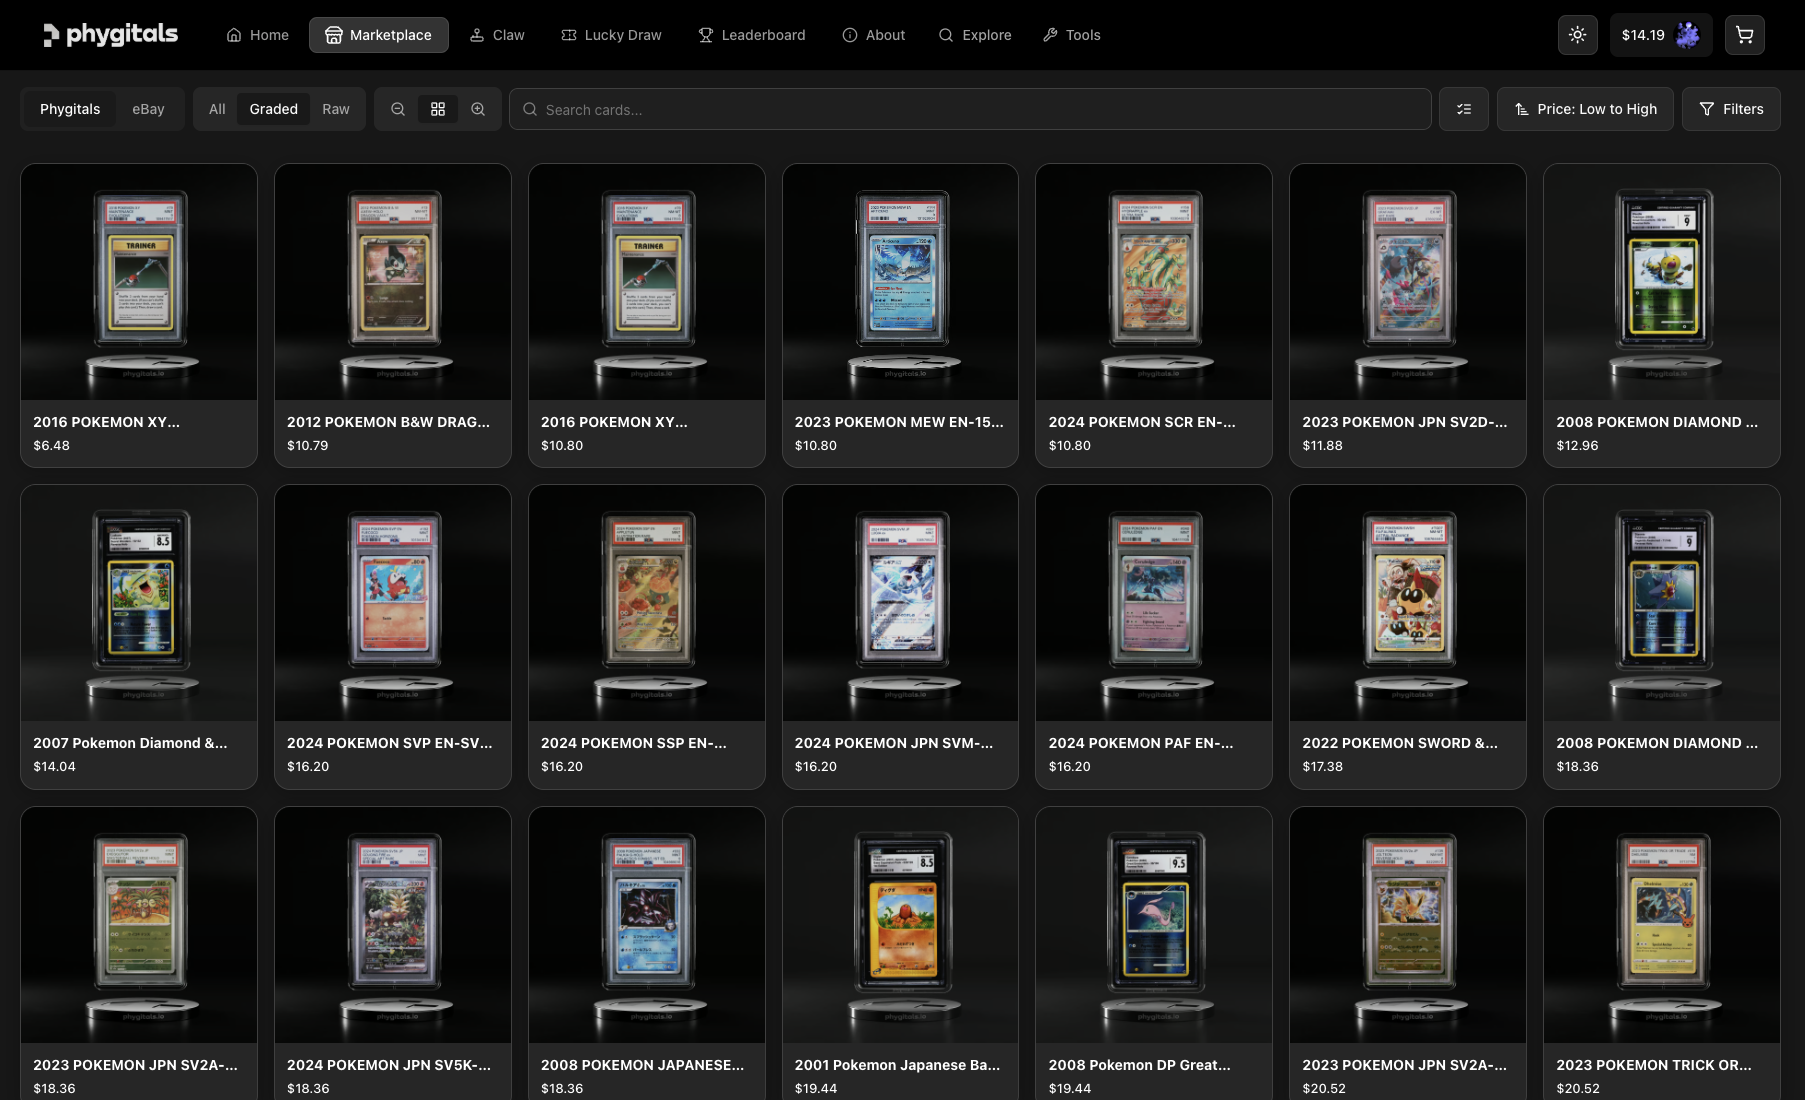Open 2024 Pokemon SCR EN card
Screen dimensions: 1805x1100
[1154, 315]
